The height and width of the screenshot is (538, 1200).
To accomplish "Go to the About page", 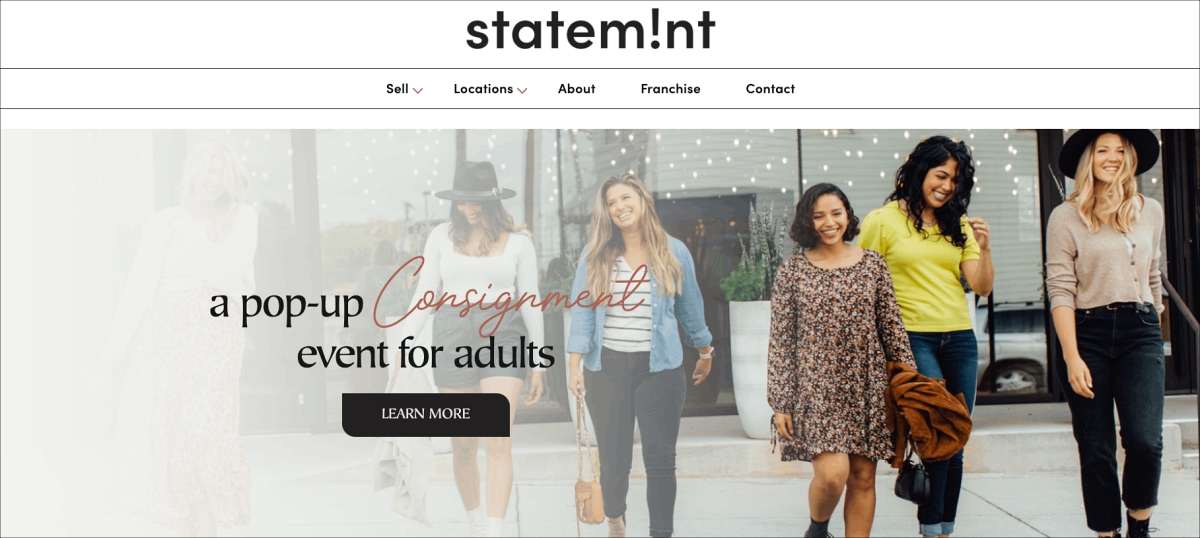I will pyautogui.click(x=577, y=89).
